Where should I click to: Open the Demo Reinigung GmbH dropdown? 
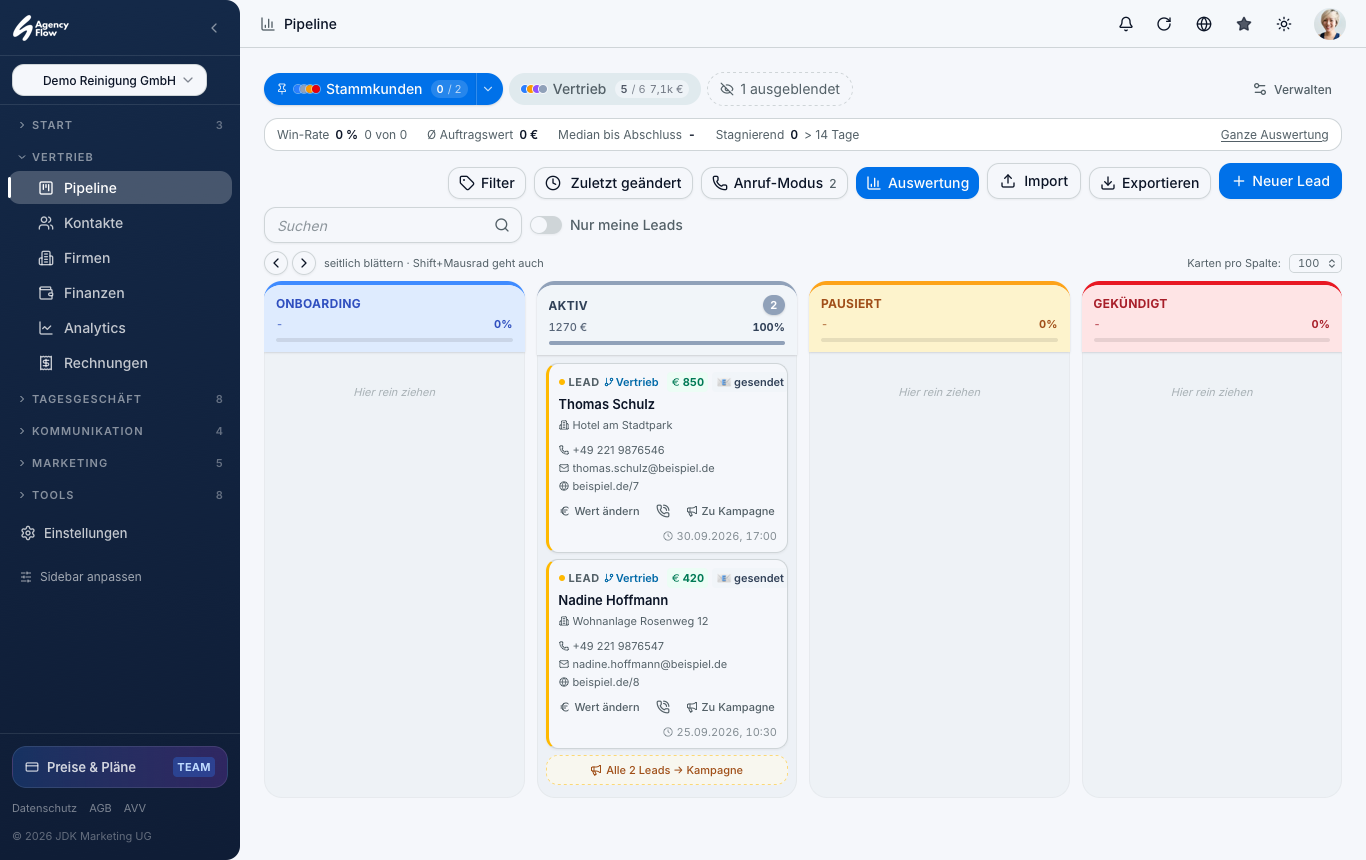click(x=109, y=81)
